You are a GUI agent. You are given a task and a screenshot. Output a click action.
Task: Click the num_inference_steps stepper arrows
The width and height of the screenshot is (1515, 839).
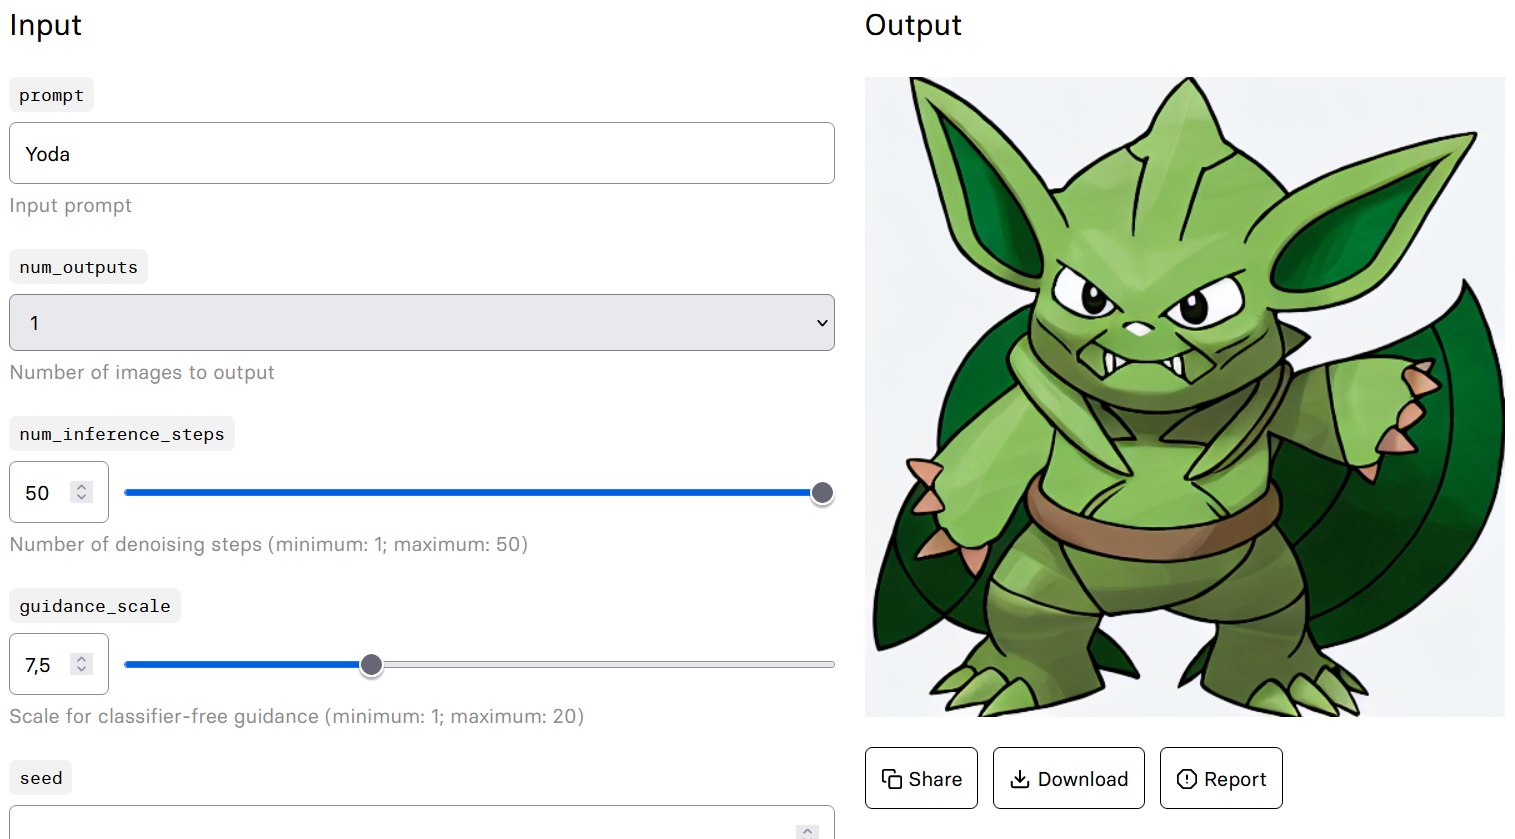(x=82, y=492)
